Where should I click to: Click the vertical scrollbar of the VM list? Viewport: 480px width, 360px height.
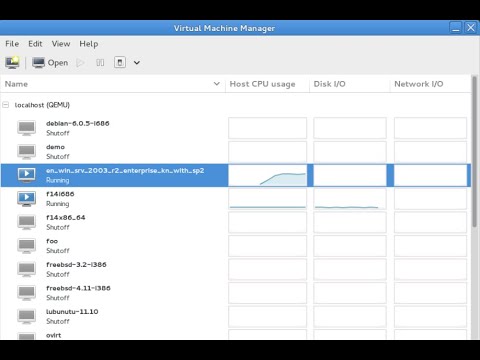474,152
